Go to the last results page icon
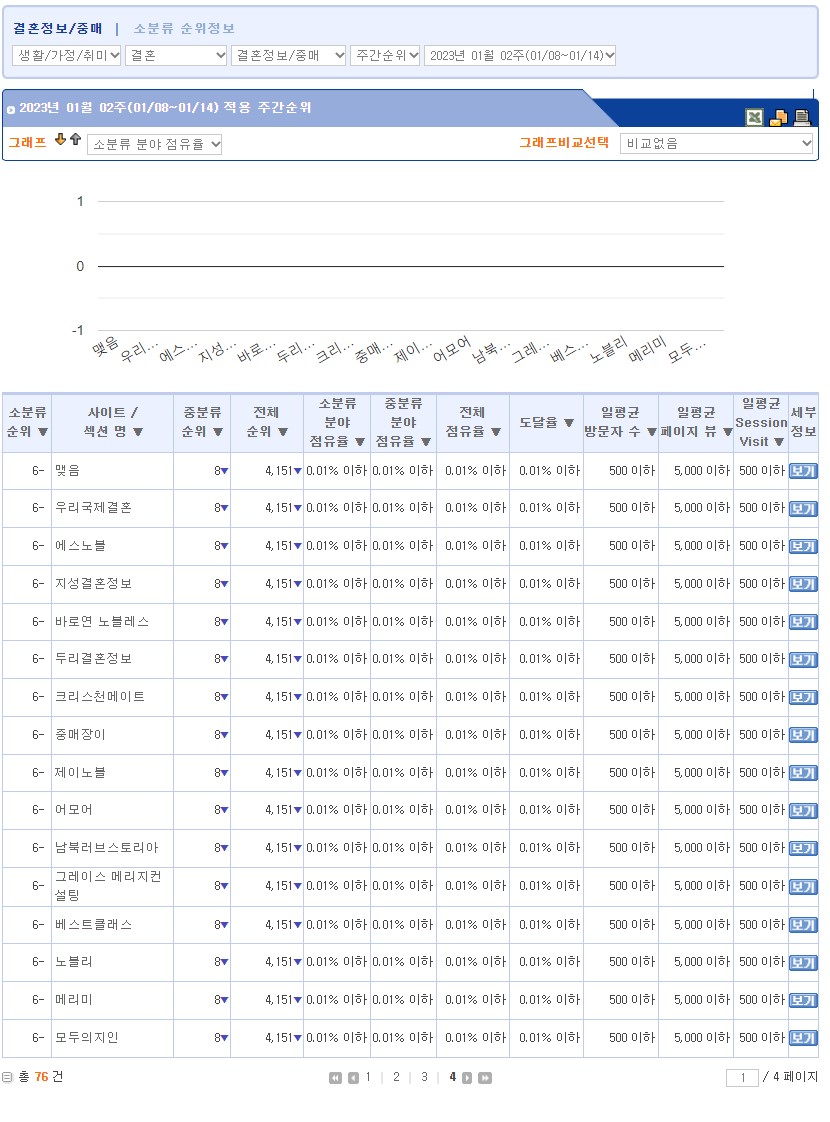This screenshot has width=830, height=1122. (485, 1078)
